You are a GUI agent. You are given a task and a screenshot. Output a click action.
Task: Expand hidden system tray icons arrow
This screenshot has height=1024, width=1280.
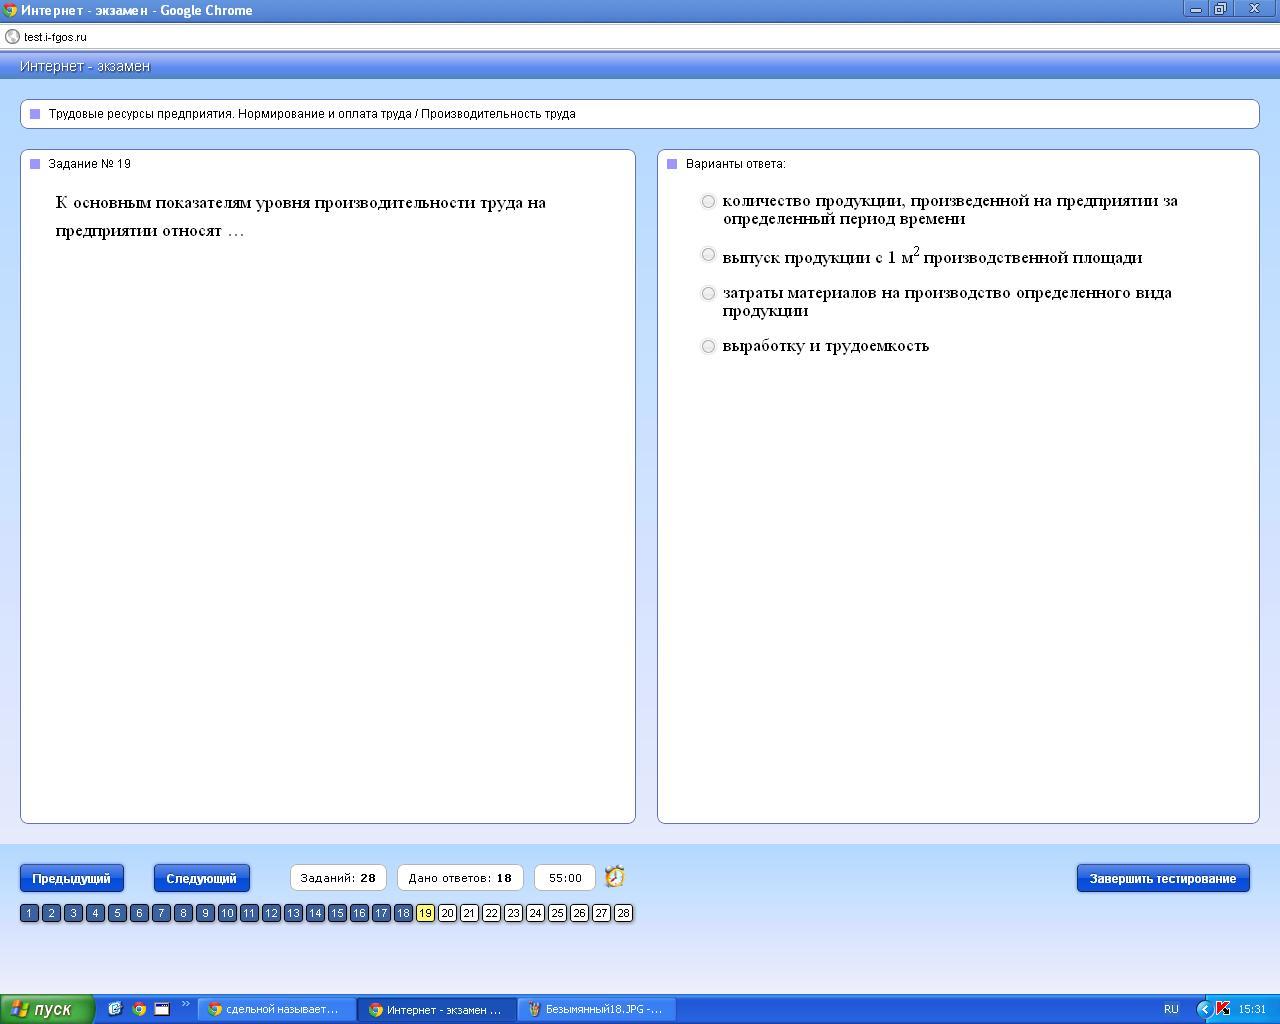point(1204,1009)
